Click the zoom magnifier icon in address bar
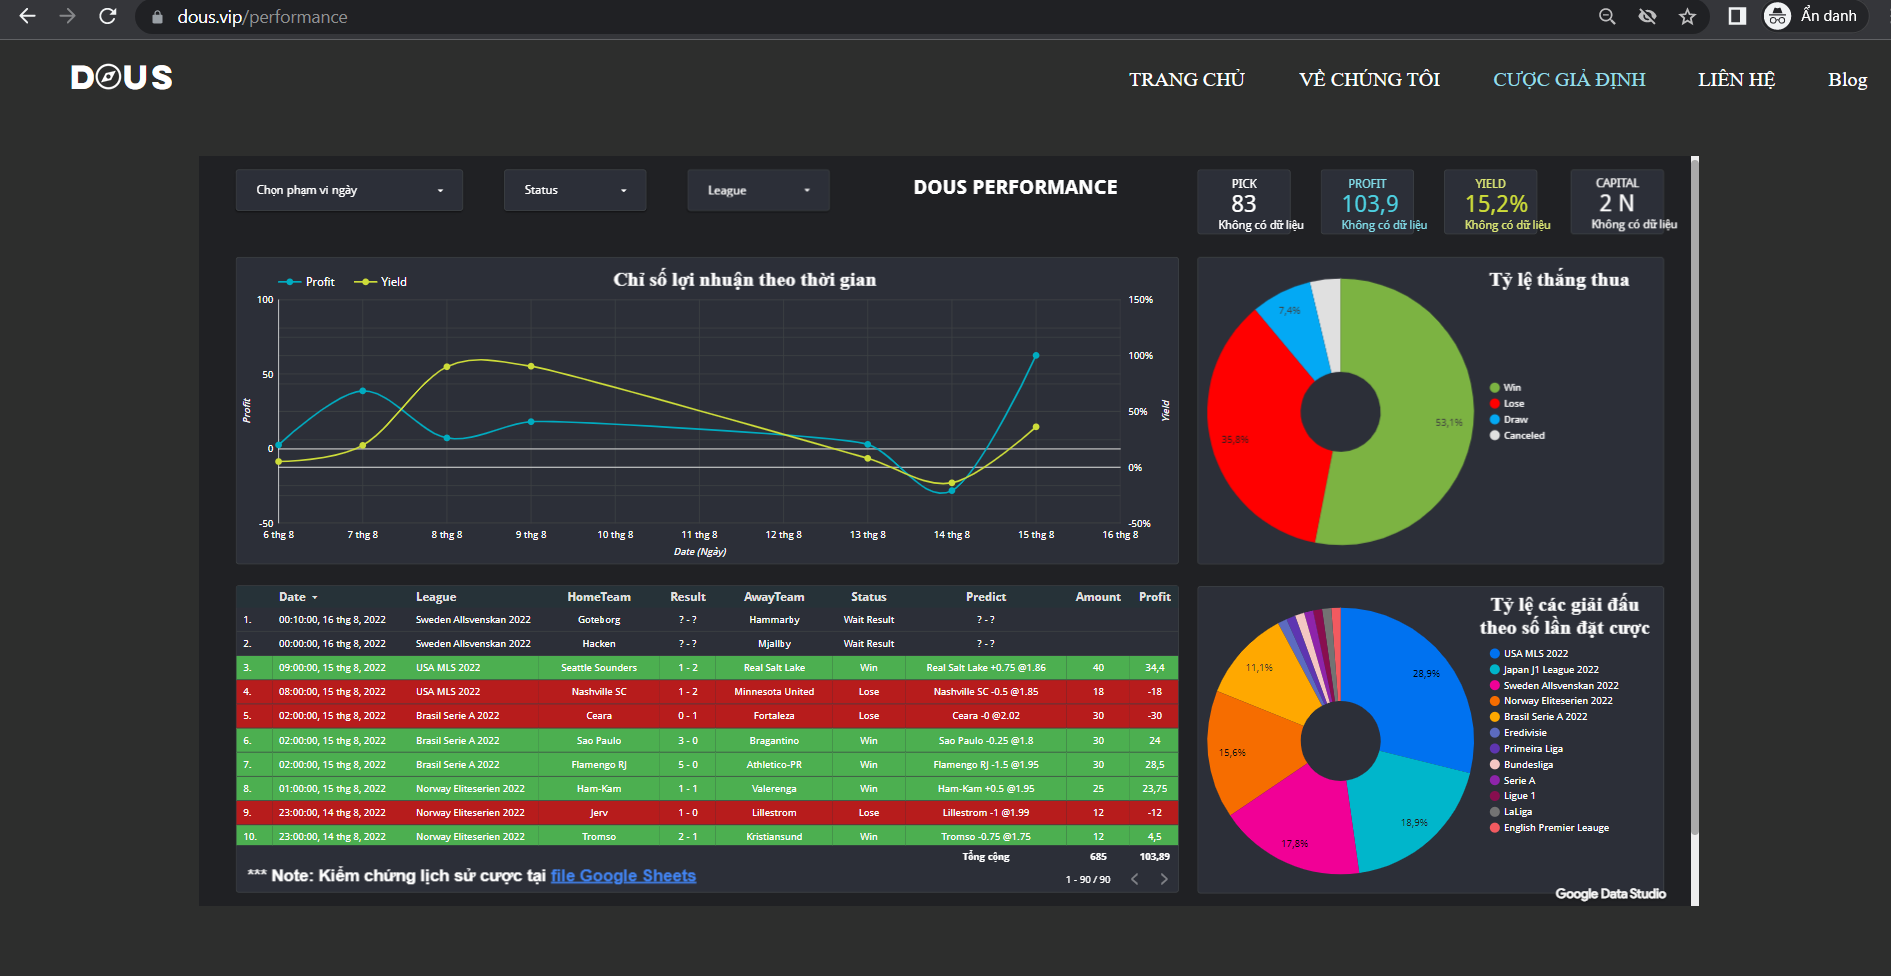This screenshot has height=976, width=1891. click(1607, 16)
